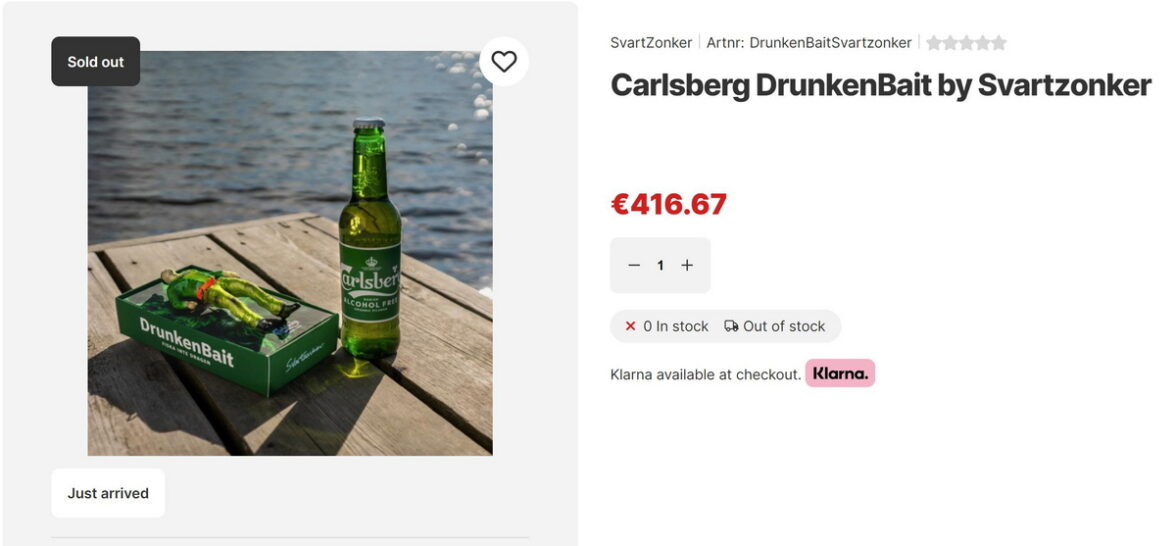Click the Sold out badge
This screenshot has height=546, width=1176.
96,62
